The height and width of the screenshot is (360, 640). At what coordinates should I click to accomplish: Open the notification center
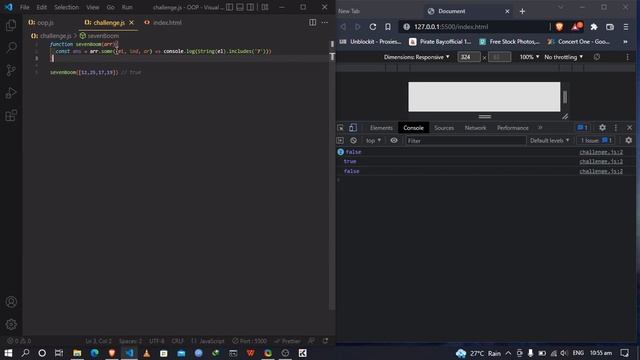[624, 353]
